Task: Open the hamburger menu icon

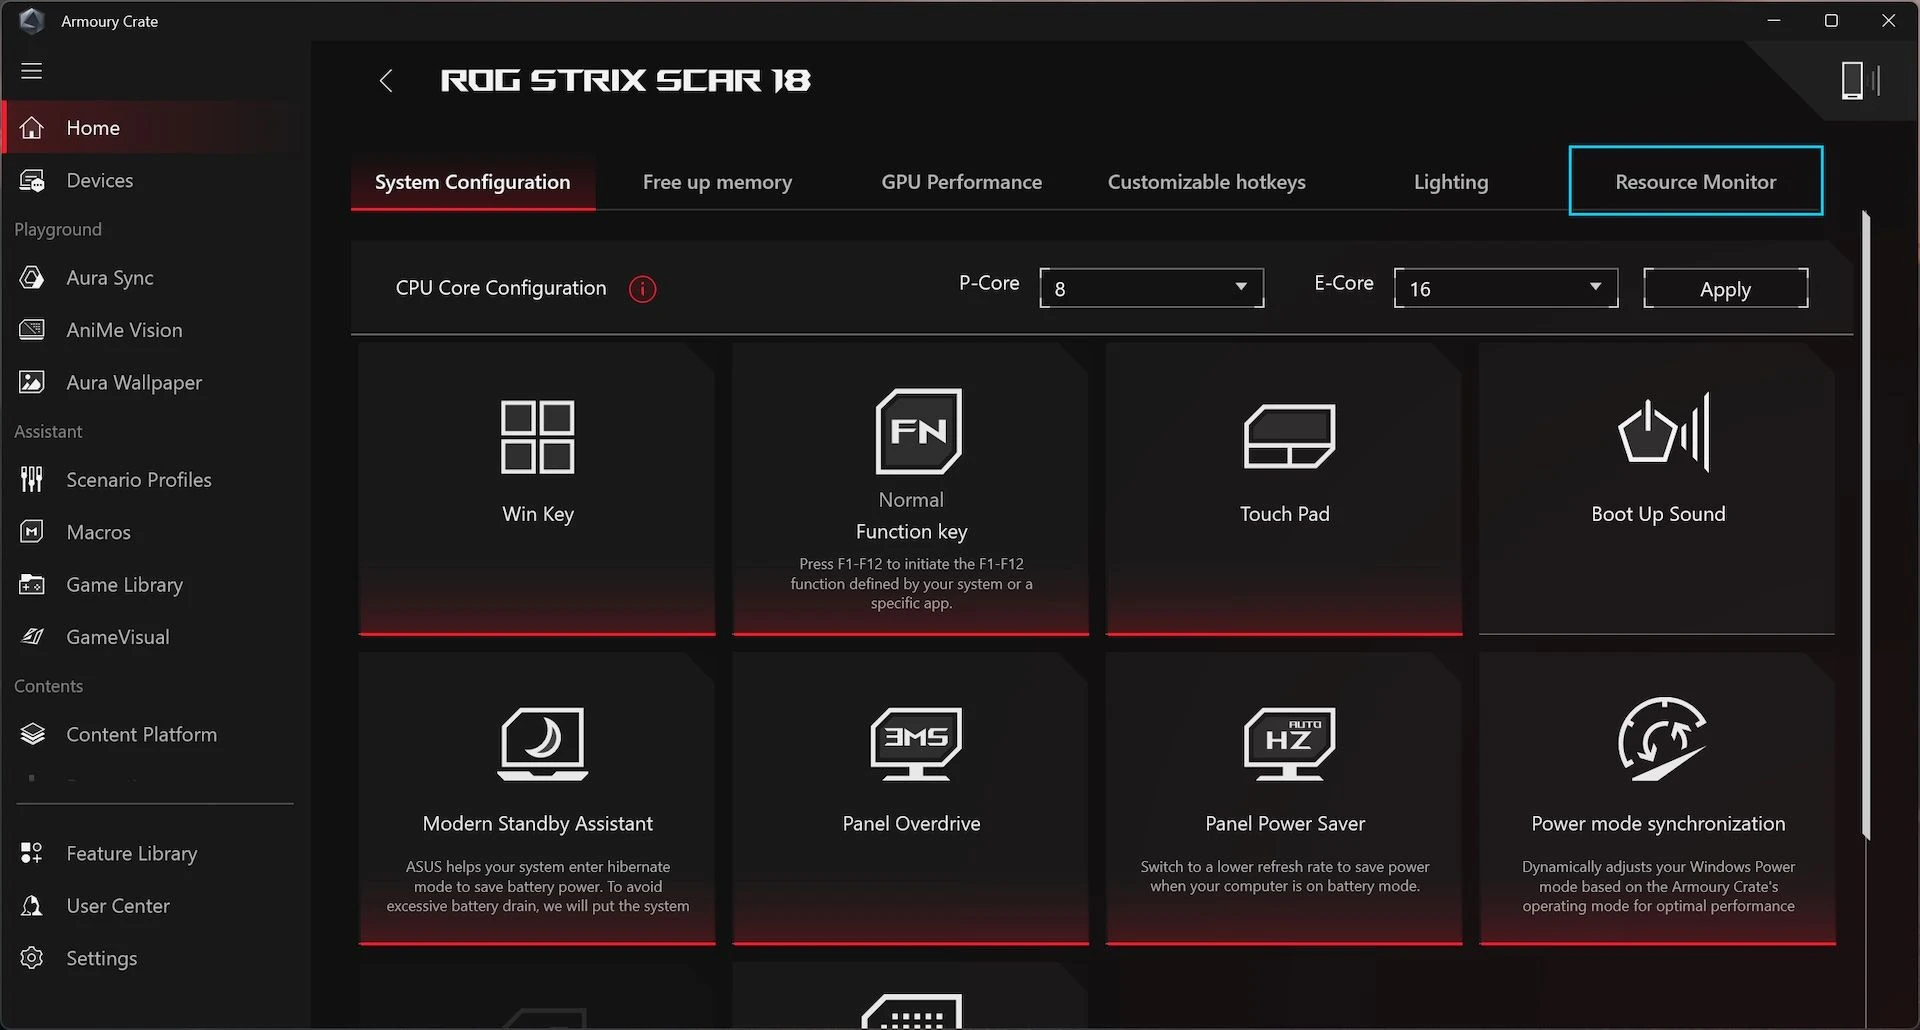Action: (x=32, y=71)
